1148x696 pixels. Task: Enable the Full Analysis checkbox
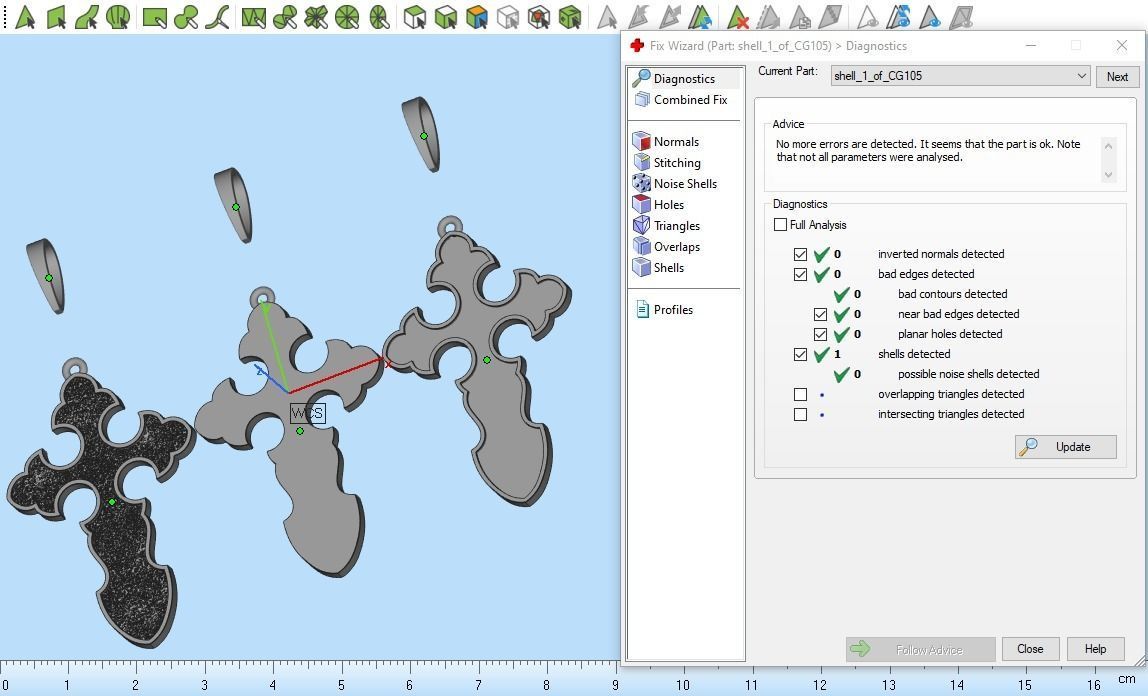(x=780, y=225)
